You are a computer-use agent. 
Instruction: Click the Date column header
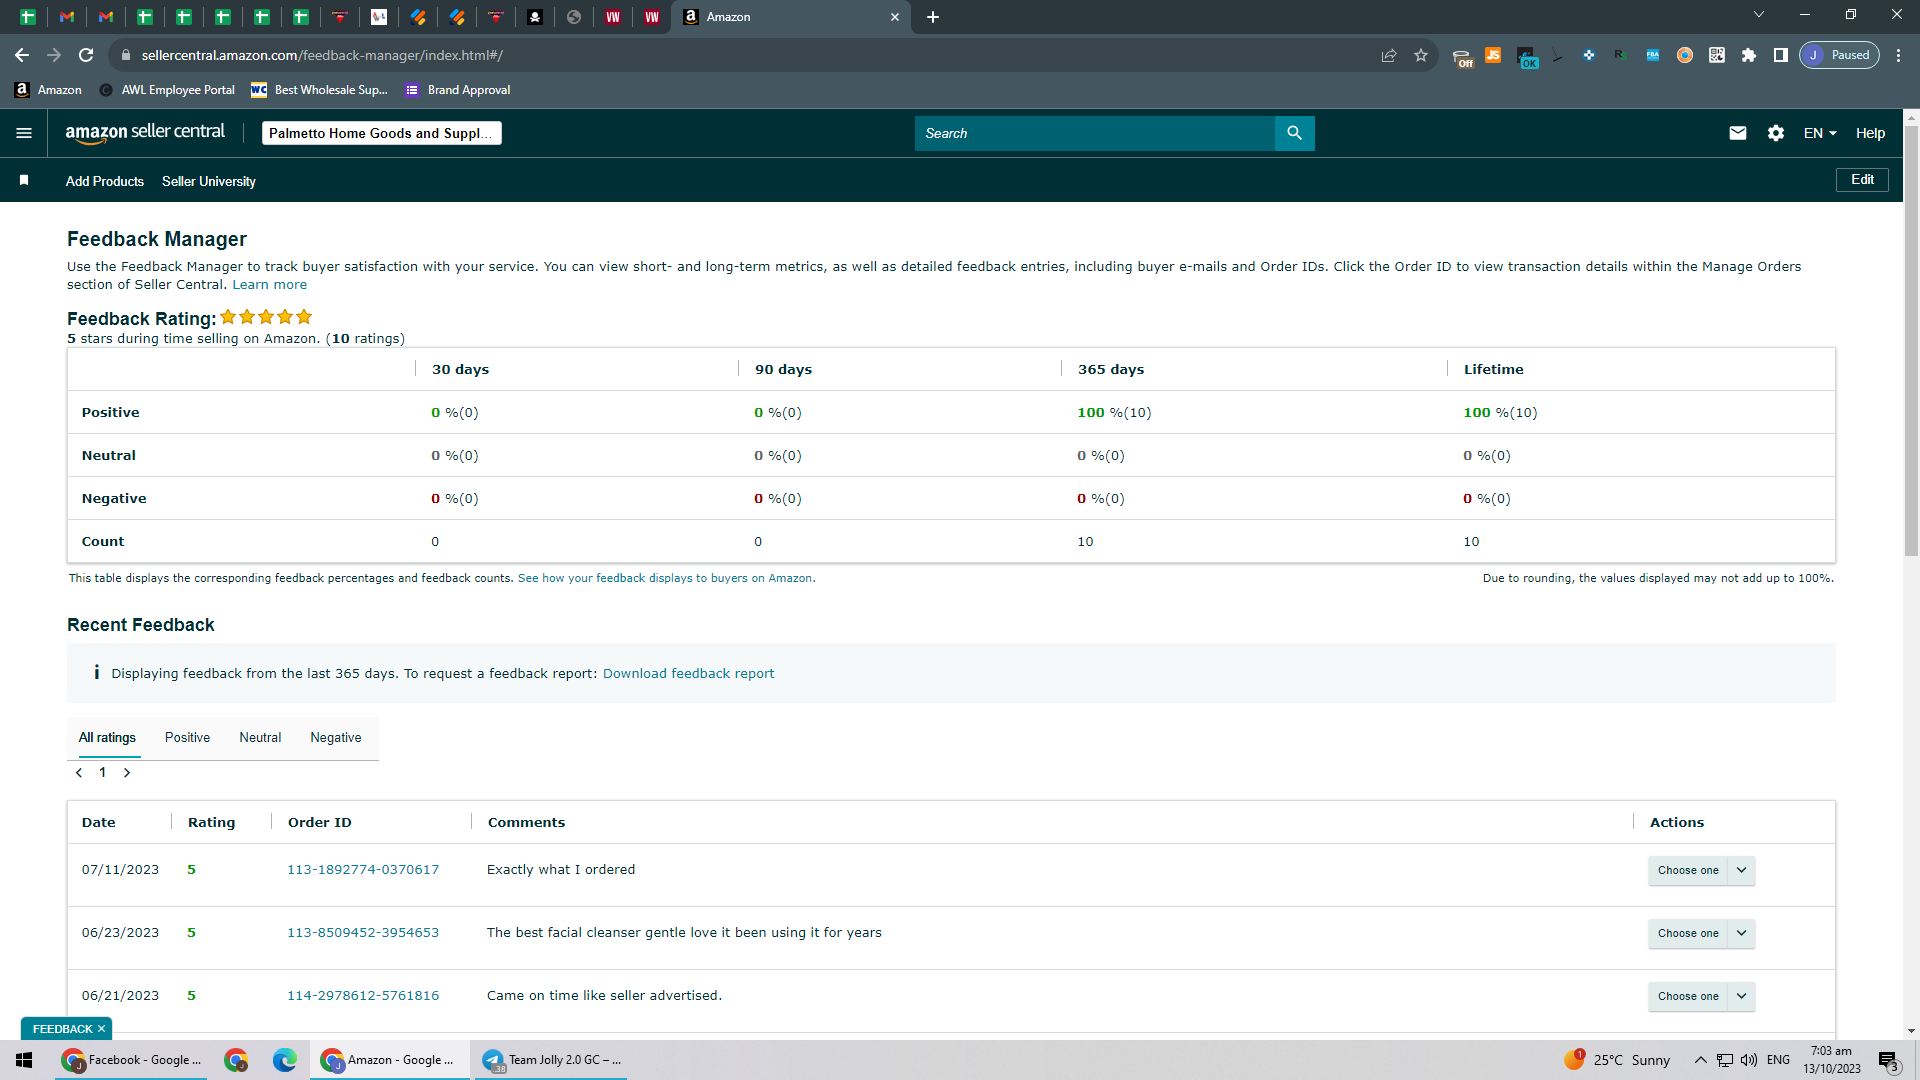pos(99,822)
